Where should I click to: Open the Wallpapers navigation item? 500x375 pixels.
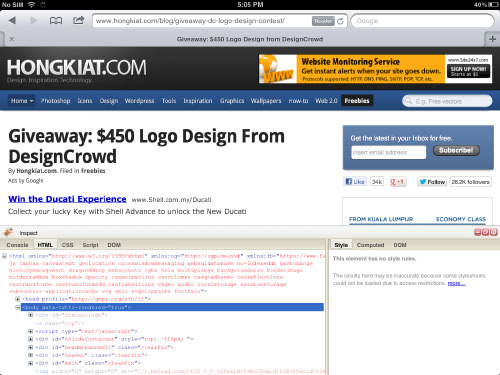click(266, 101)
